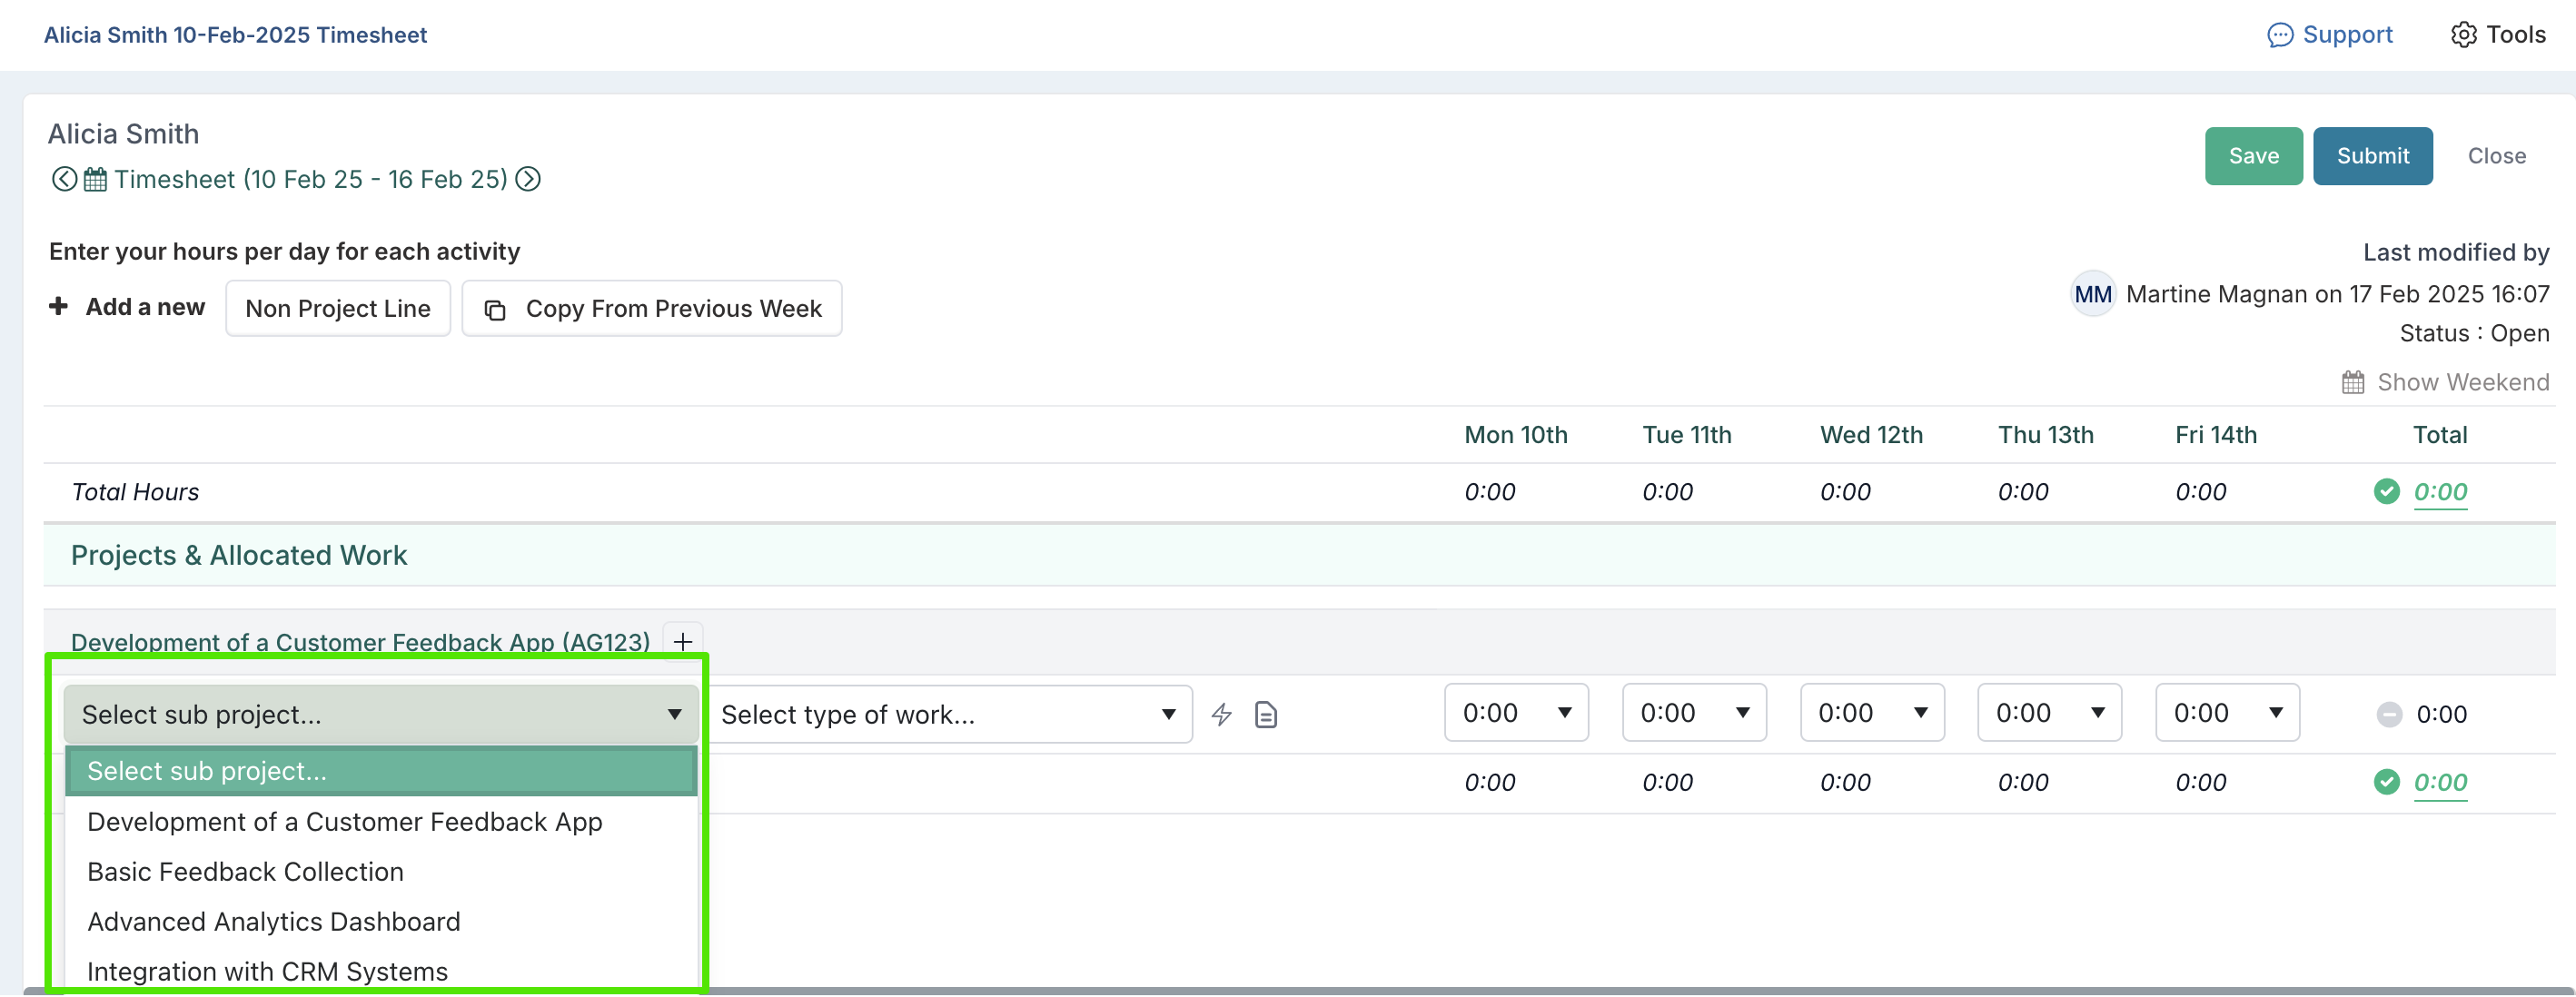
Task: Click the Total Hours row label
Action: point(135,492)
